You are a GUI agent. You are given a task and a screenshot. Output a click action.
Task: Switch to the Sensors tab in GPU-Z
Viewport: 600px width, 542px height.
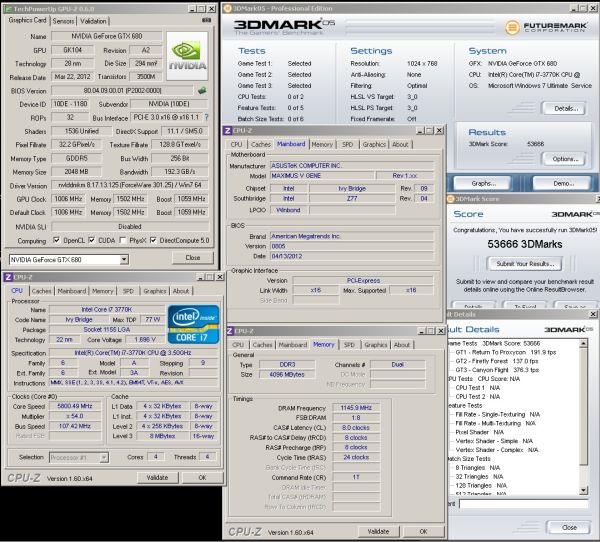point(63,21)
